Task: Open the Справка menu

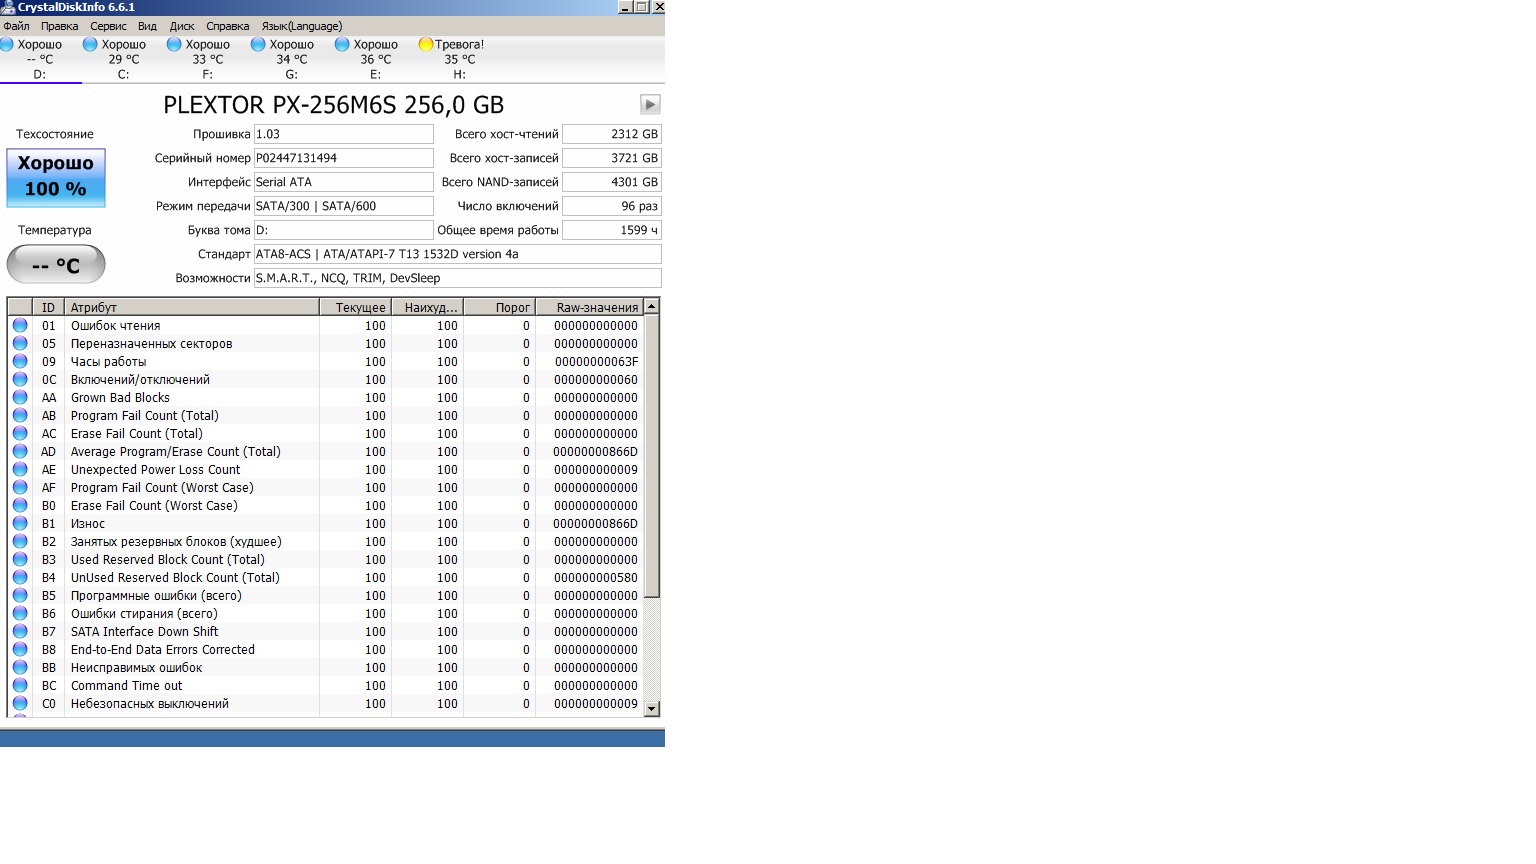Action: coord(227,26)
